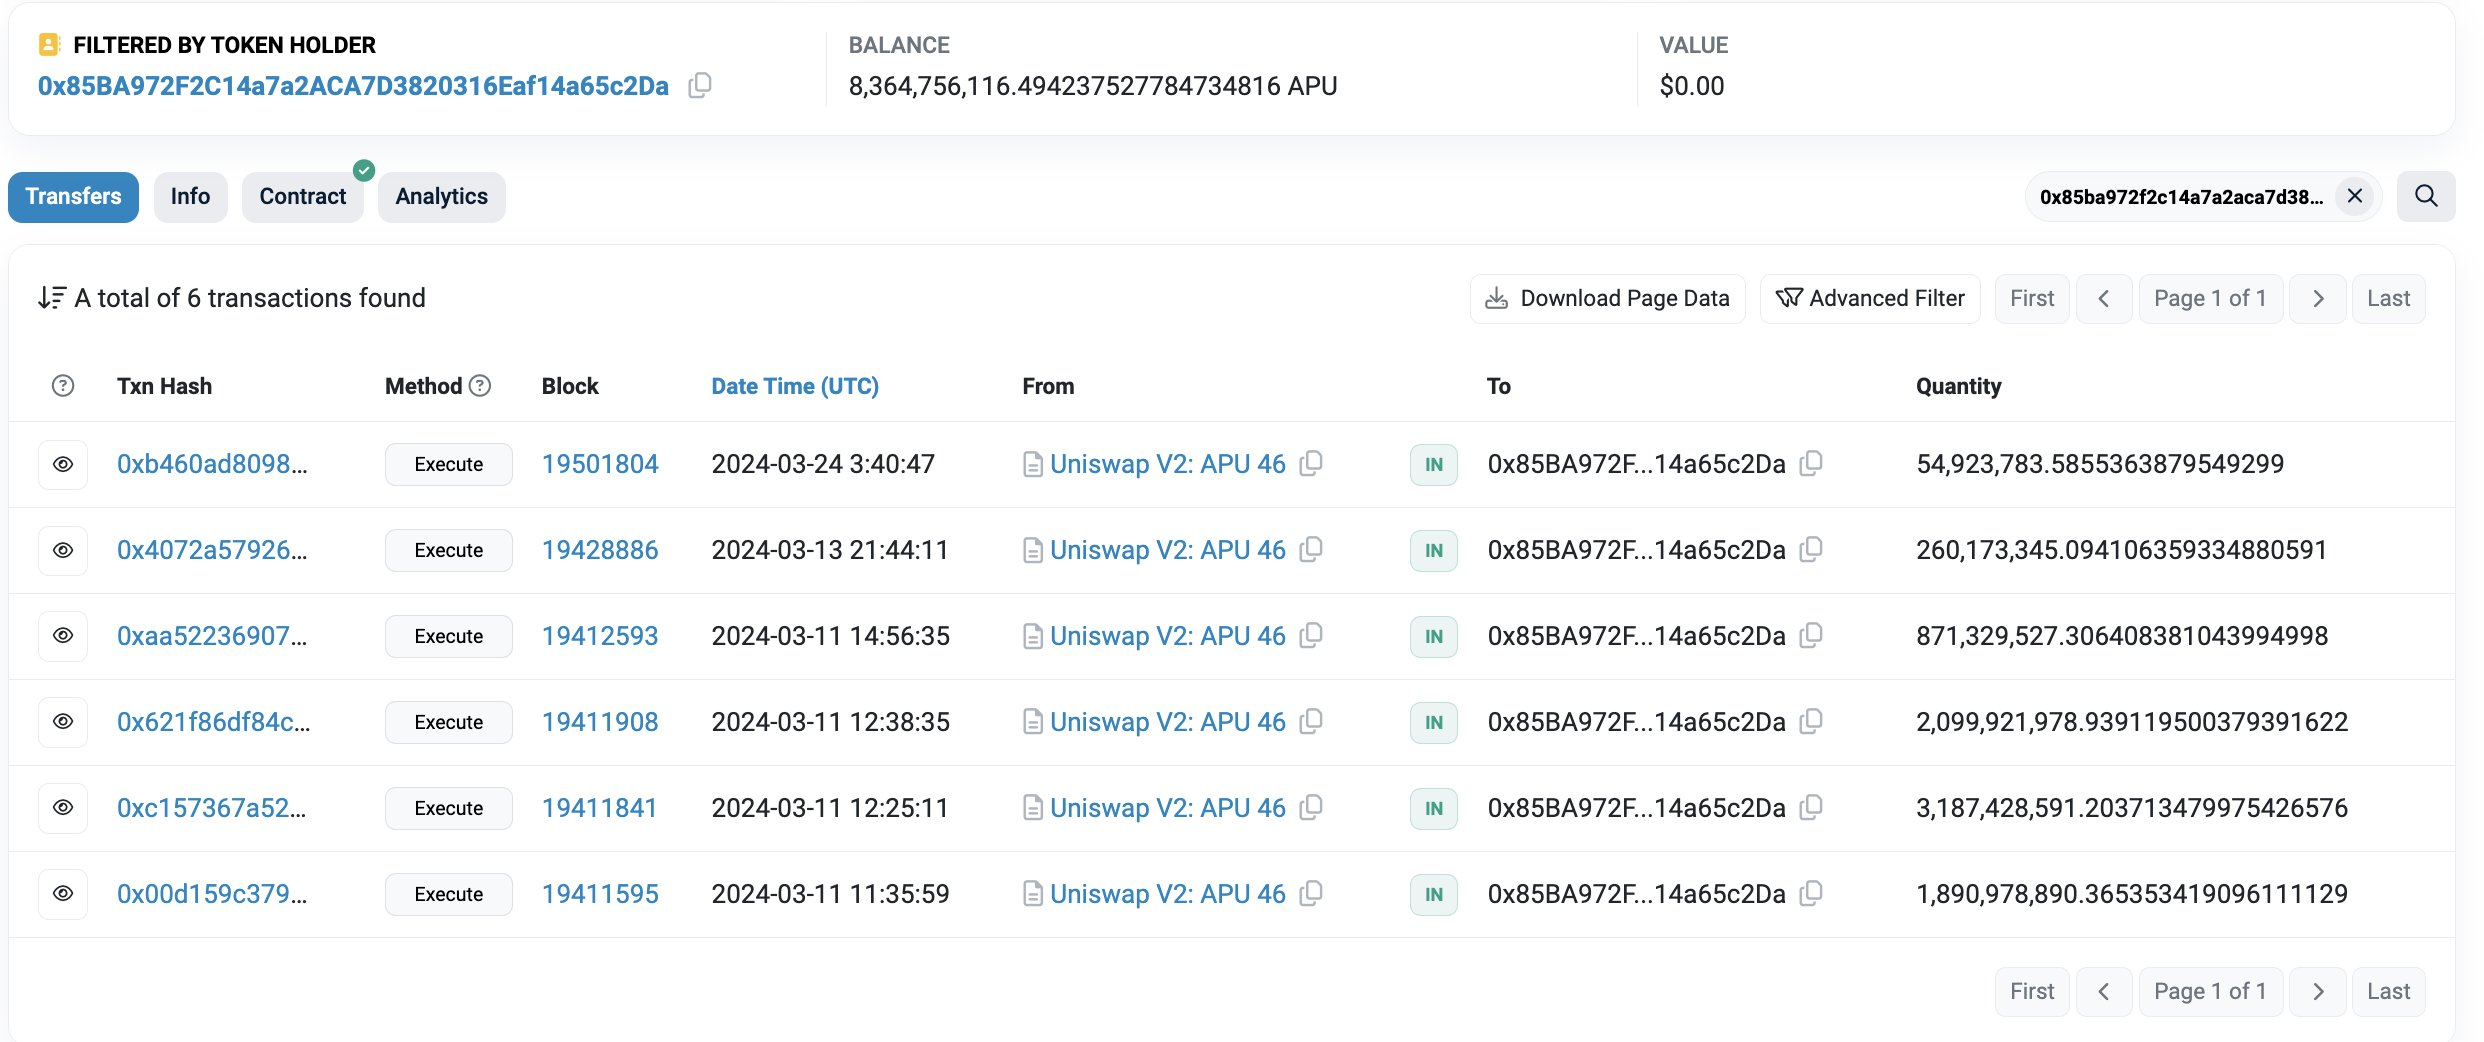
Task: Switch to the Analytics tab
Action: [x=441, y=197]
